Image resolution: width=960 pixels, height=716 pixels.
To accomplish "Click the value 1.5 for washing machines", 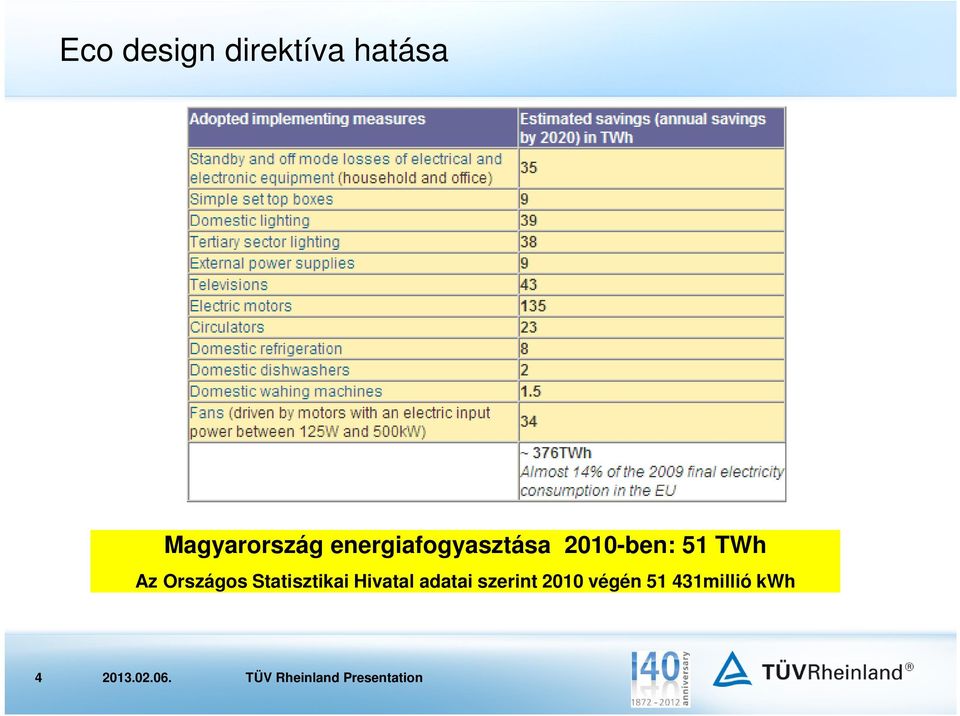I will [x=531, y=391].
